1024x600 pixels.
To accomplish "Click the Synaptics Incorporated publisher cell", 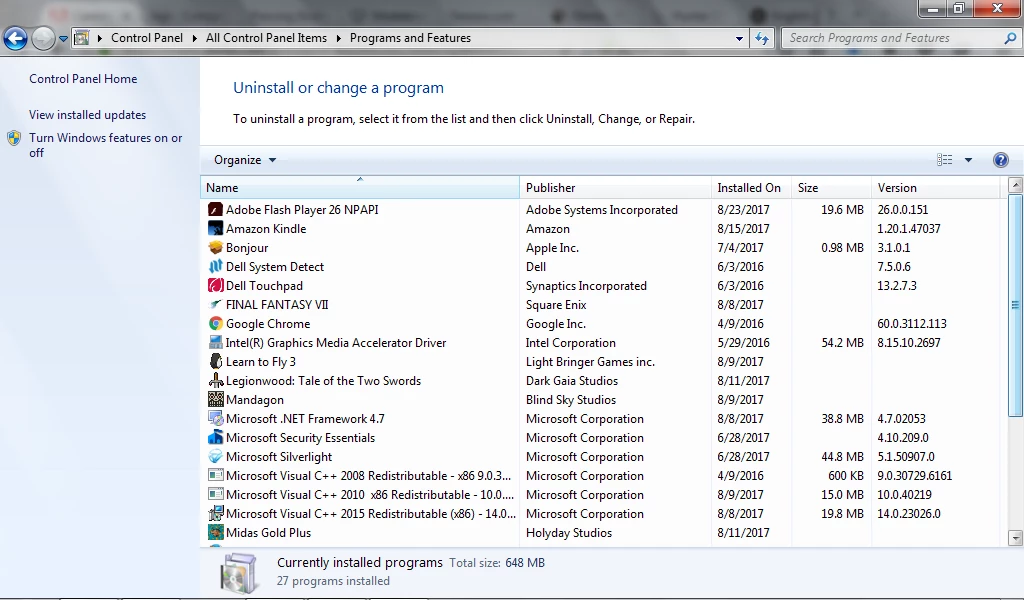I will [586, 286].
